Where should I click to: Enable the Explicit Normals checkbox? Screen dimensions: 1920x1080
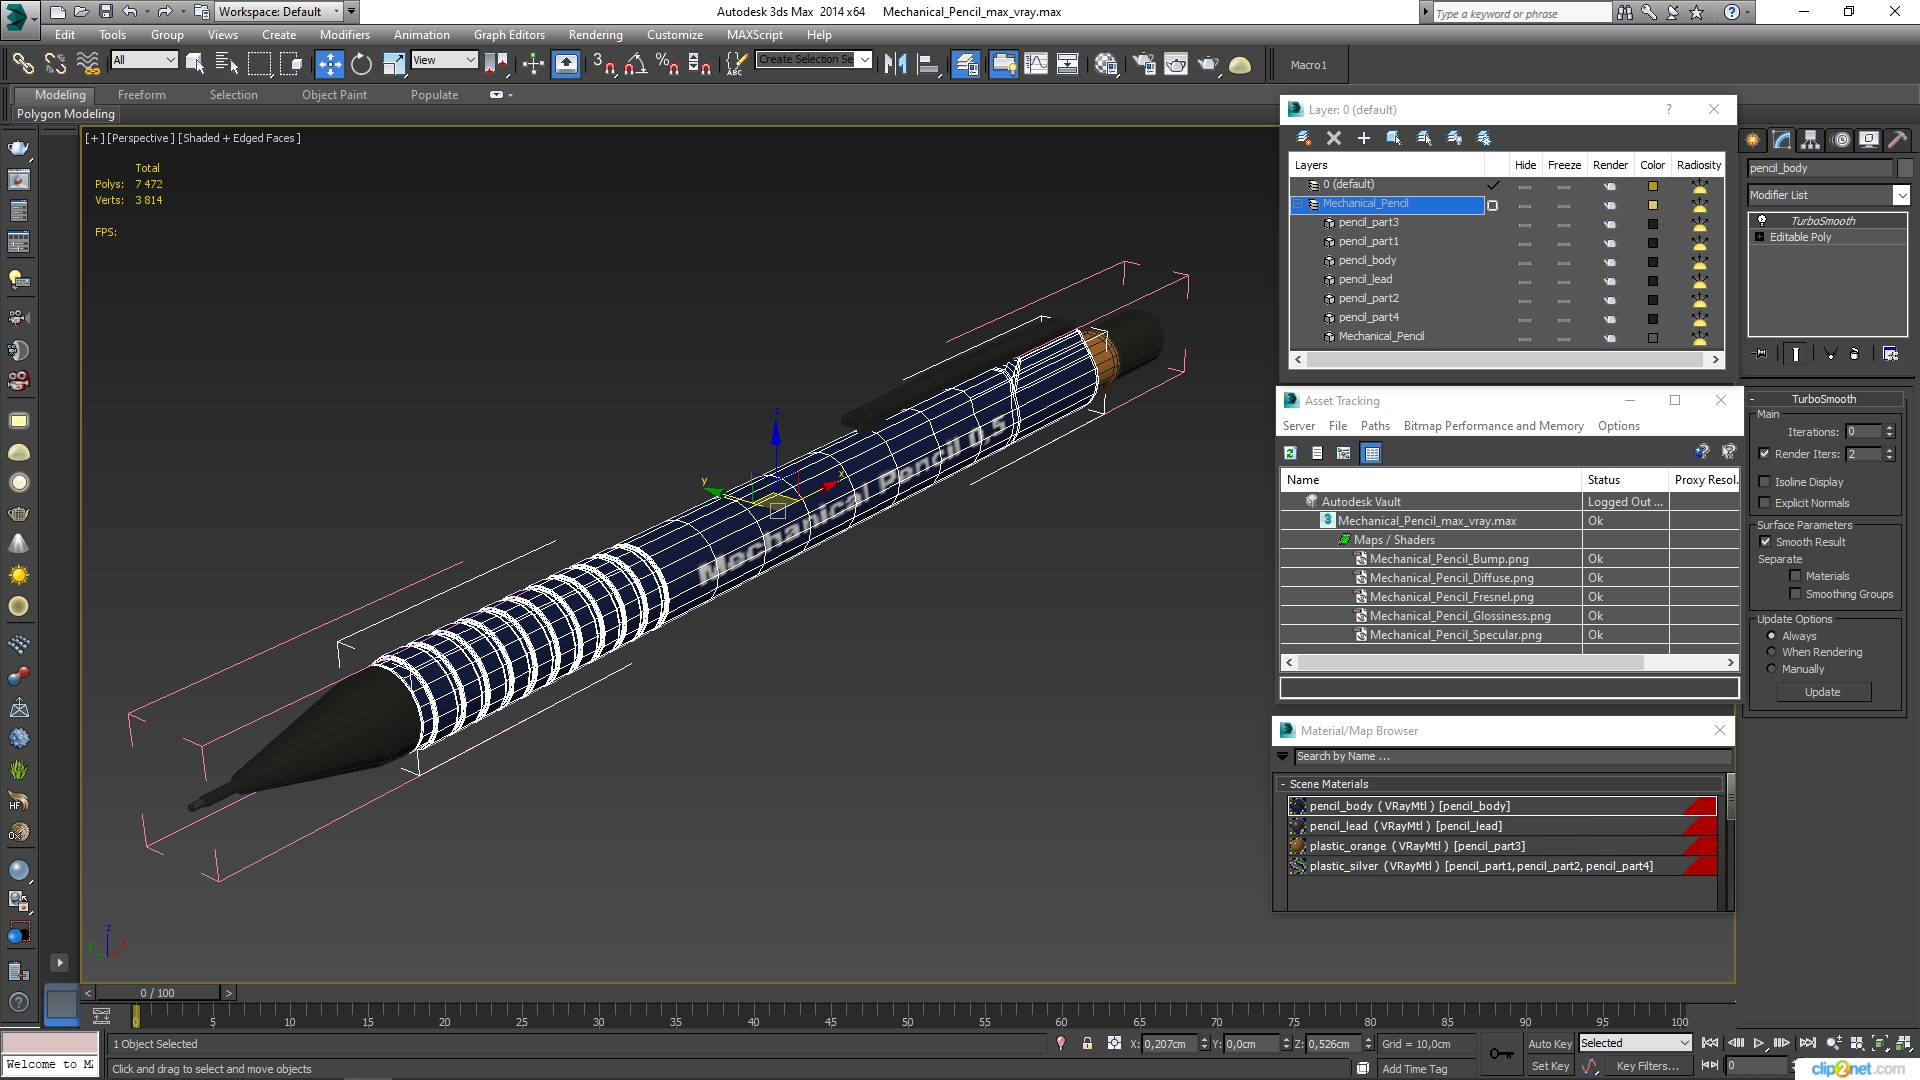[1764, 503]
